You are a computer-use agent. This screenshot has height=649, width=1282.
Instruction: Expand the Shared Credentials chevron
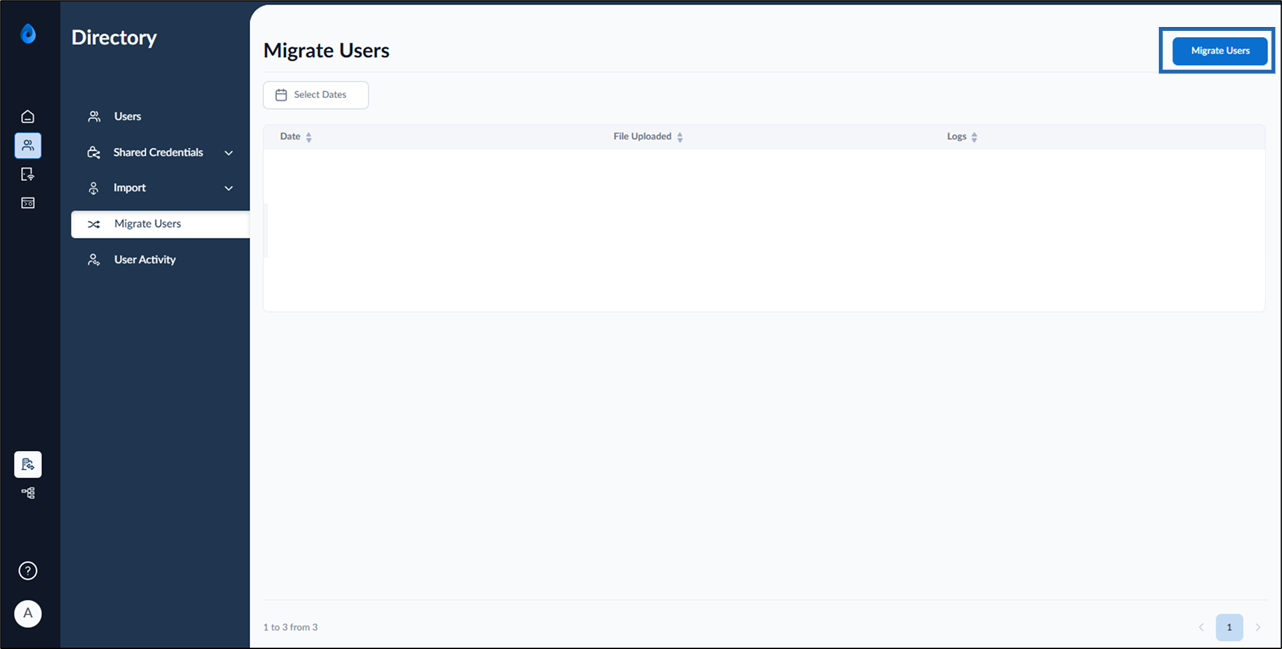coord(229,153)
